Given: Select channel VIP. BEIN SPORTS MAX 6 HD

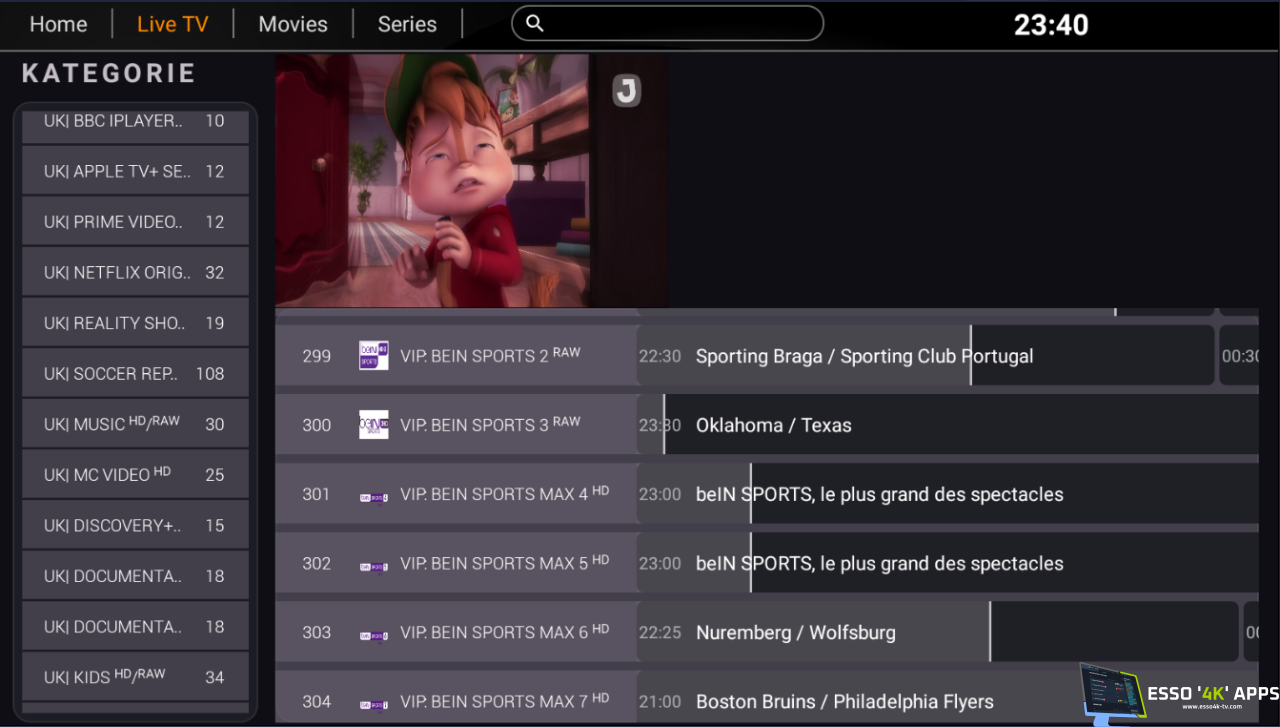Looking at the screenshot, I should click(456, 632).
